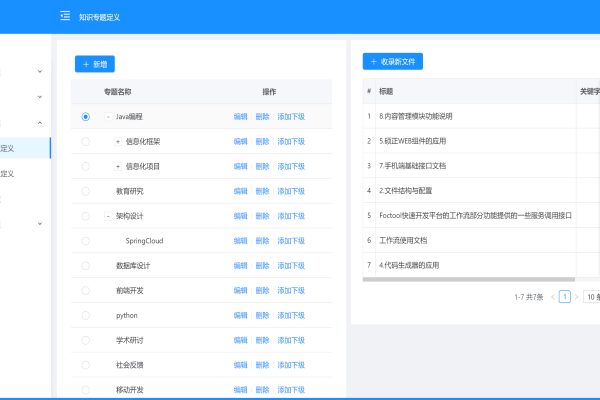Click the python topic name

coord(127,315)
